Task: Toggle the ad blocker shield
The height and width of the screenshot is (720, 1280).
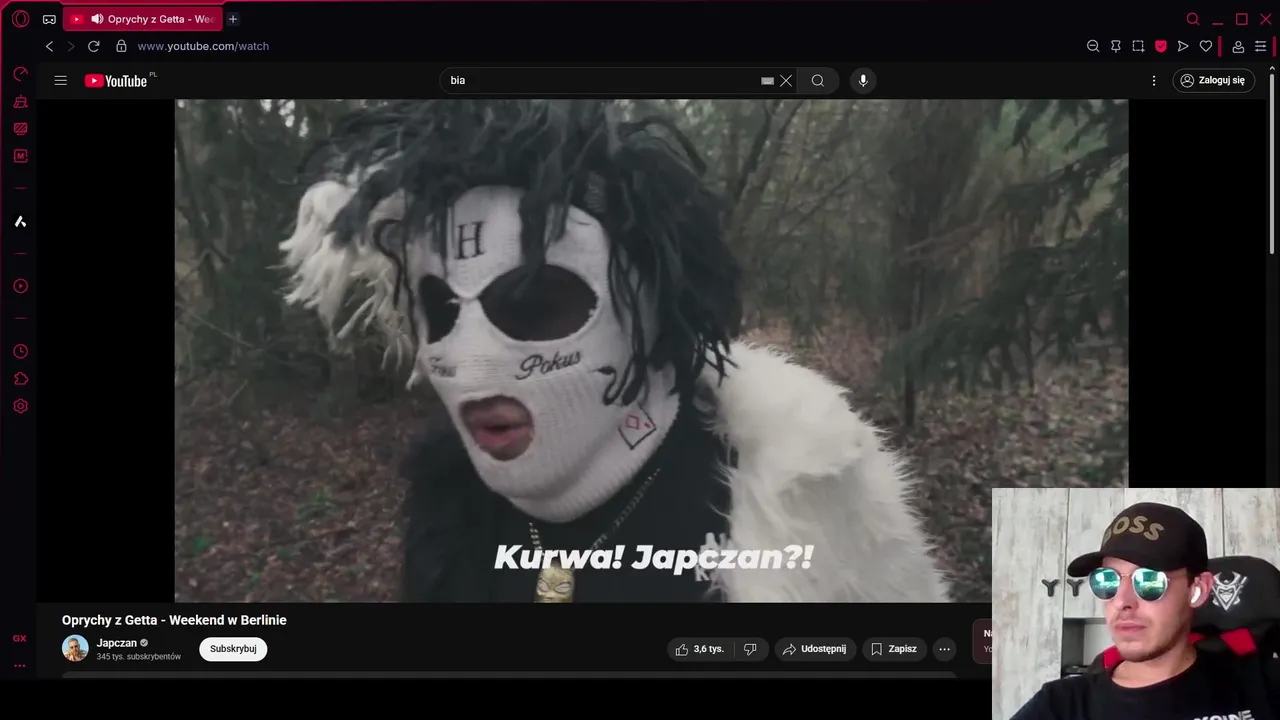Action: click(1161, 46)
